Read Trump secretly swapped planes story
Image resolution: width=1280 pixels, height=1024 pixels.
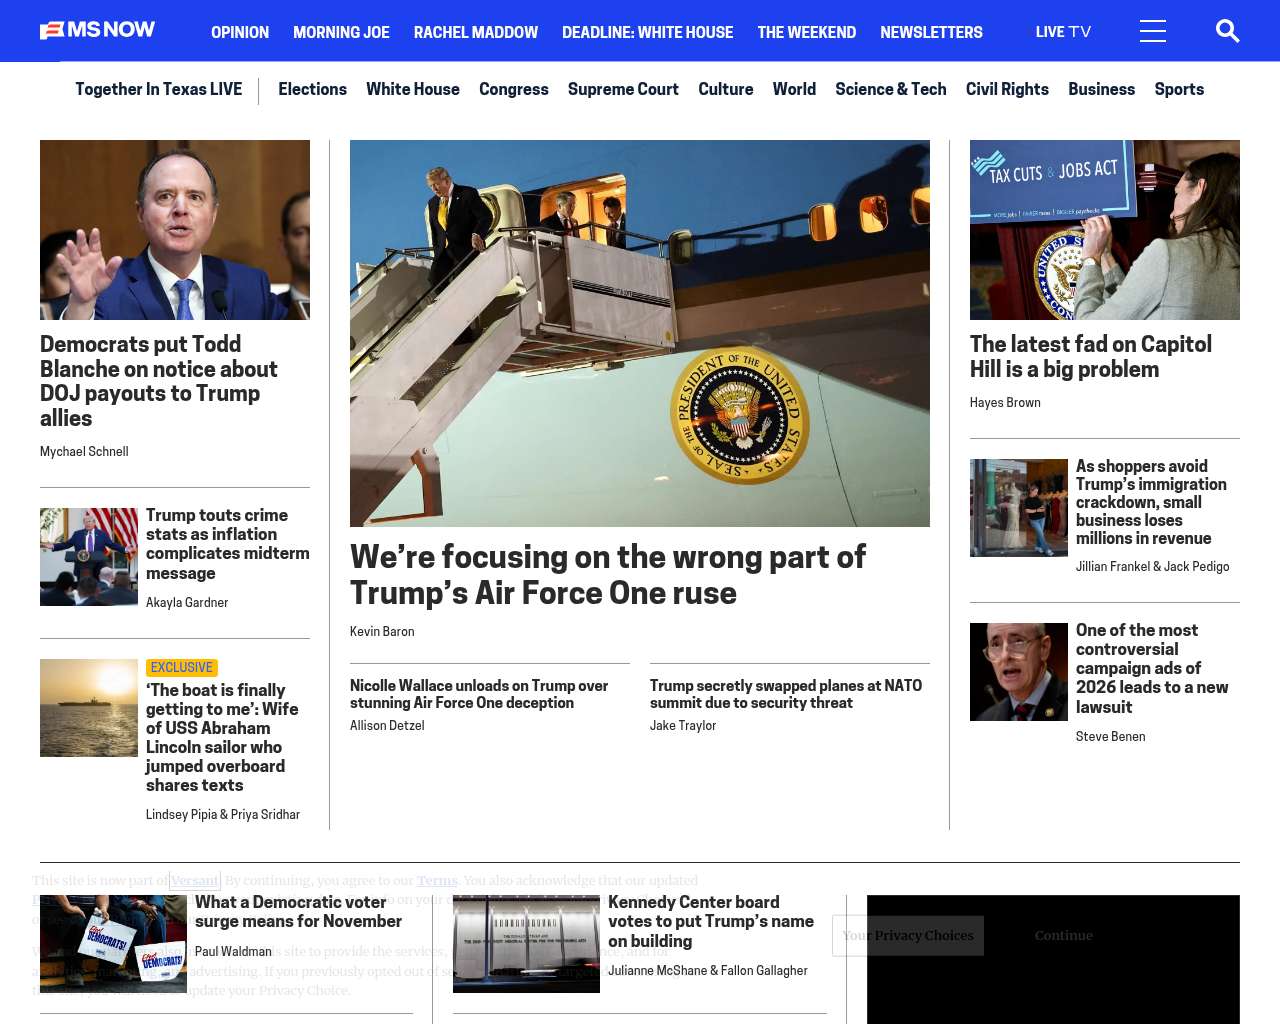point(786,694)
